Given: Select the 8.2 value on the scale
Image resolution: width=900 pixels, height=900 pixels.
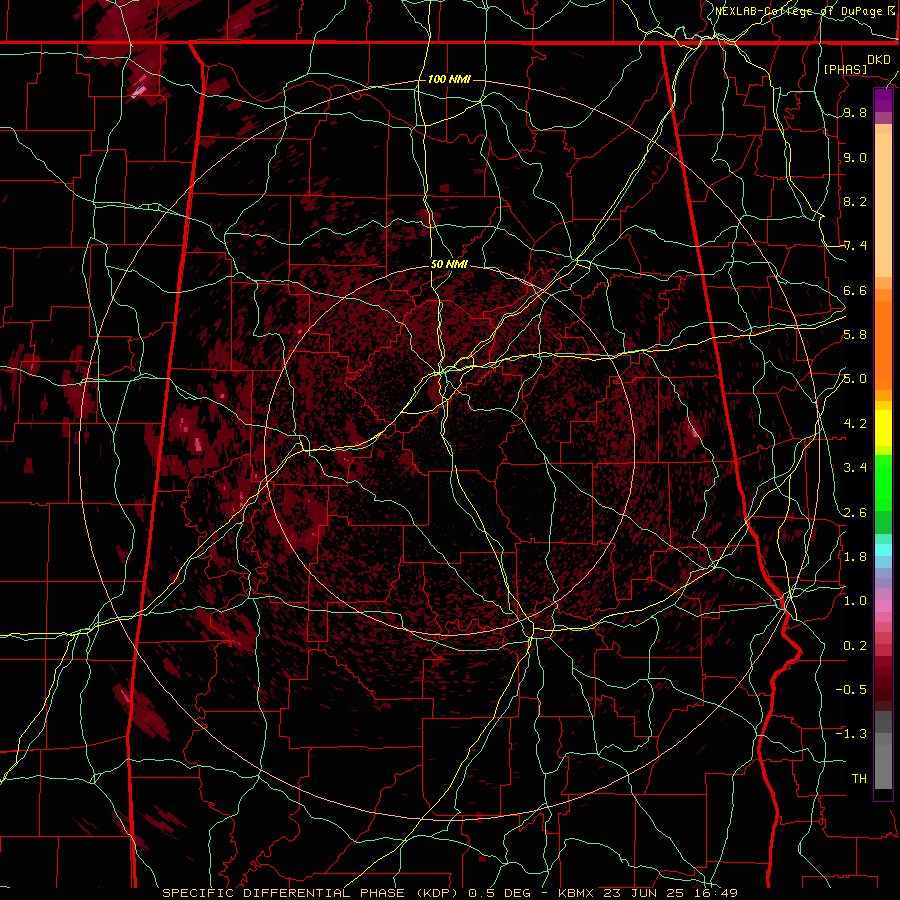Looking at the screenshot, I should [855, 201].
